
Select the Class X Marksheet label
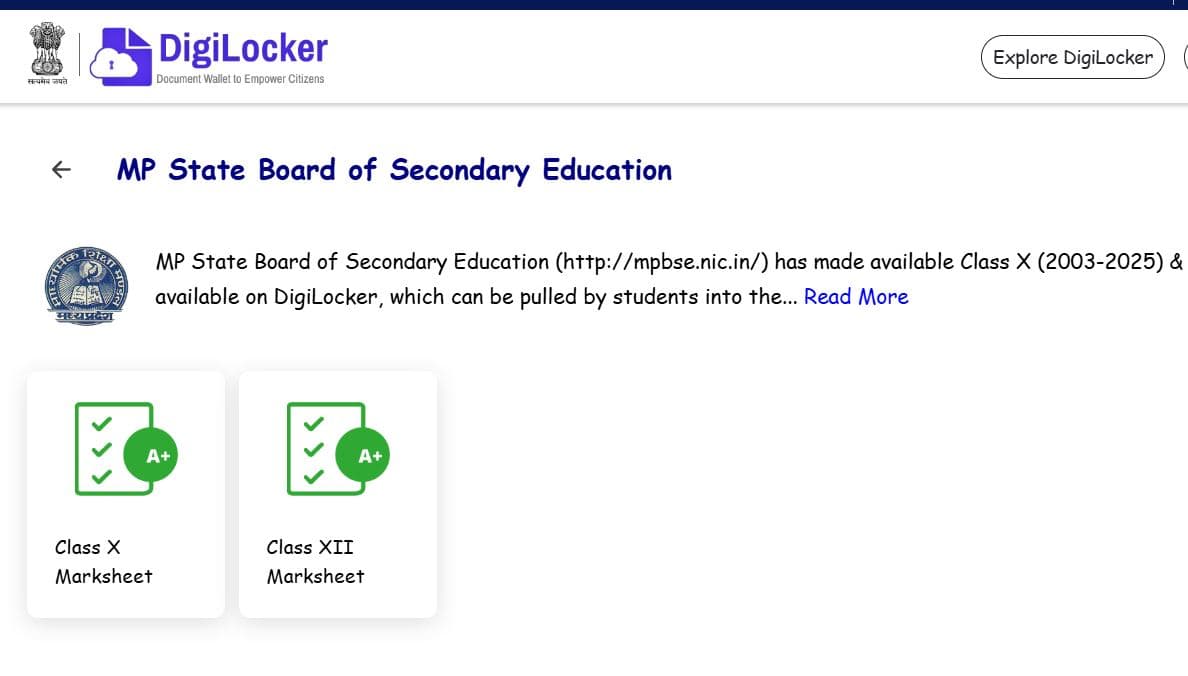click(x=103, y=562)
